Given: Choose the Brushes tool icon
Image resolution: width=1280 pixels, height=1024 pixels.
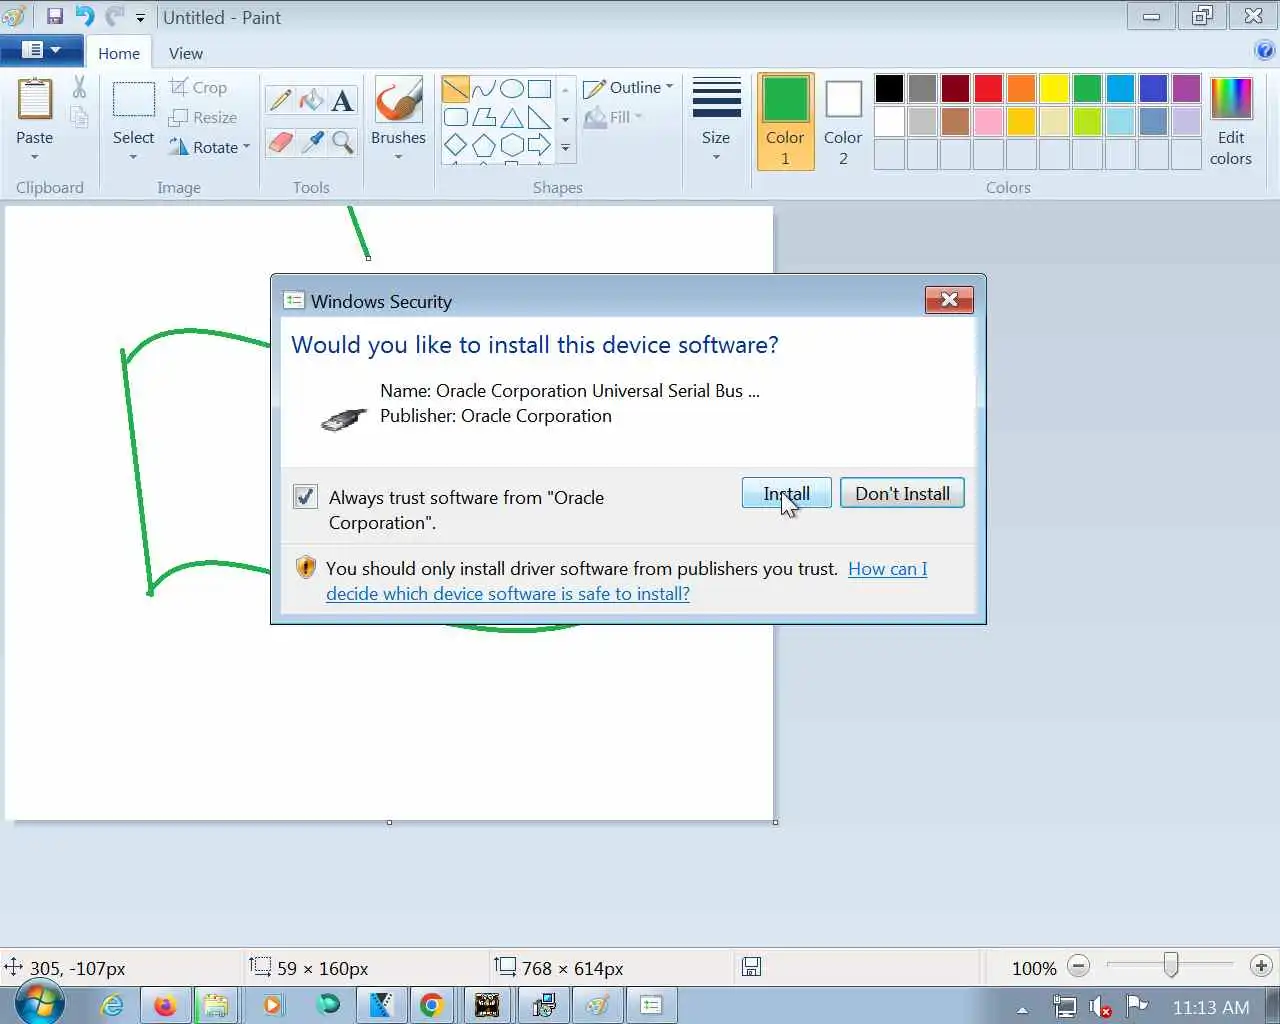Looking at the screenshot, I should (398, 101).
